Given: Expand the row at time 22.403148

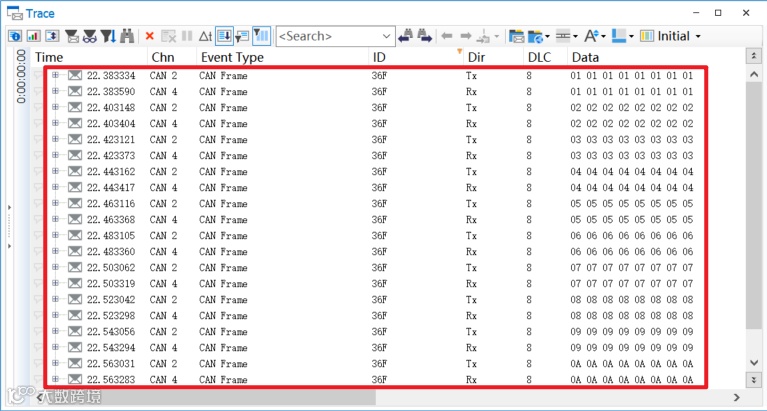Looking at the screenshot, I should [55, 107].
